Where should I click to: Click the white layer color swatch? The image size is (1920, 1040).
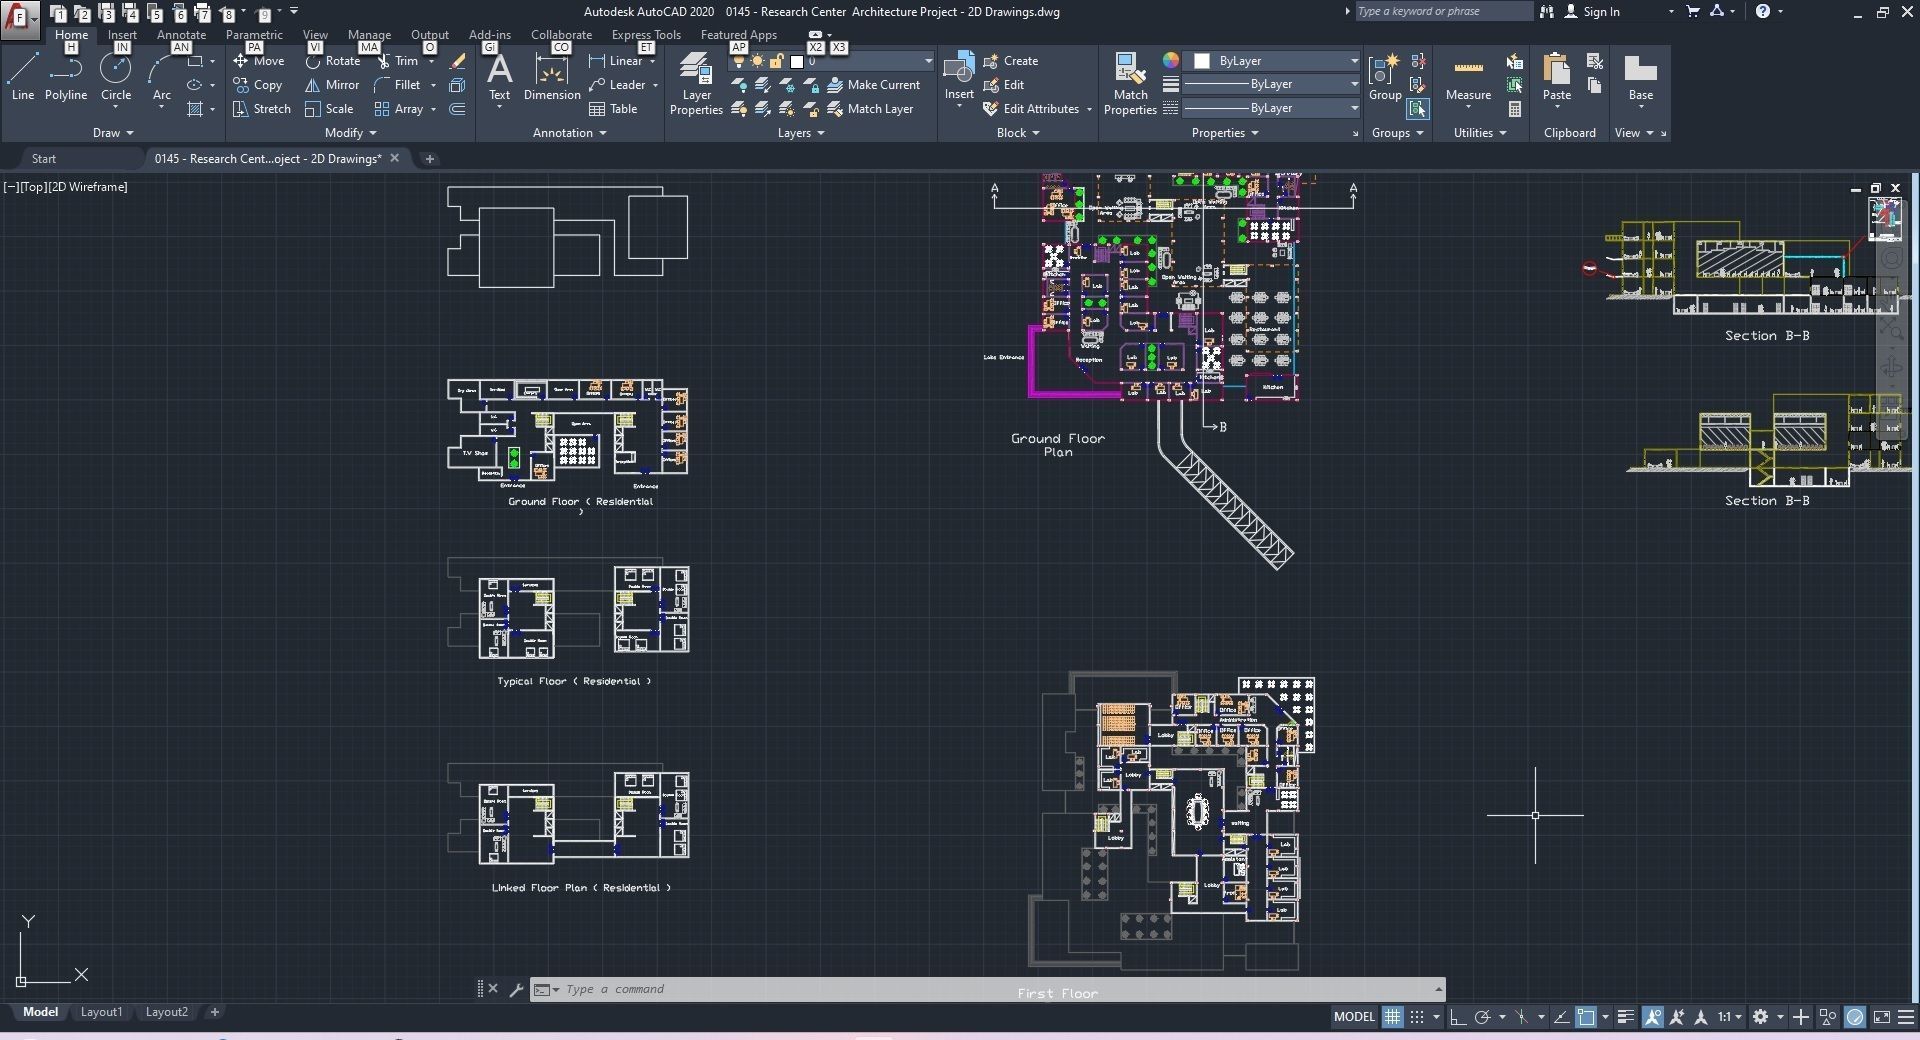(x=797, y=61)
